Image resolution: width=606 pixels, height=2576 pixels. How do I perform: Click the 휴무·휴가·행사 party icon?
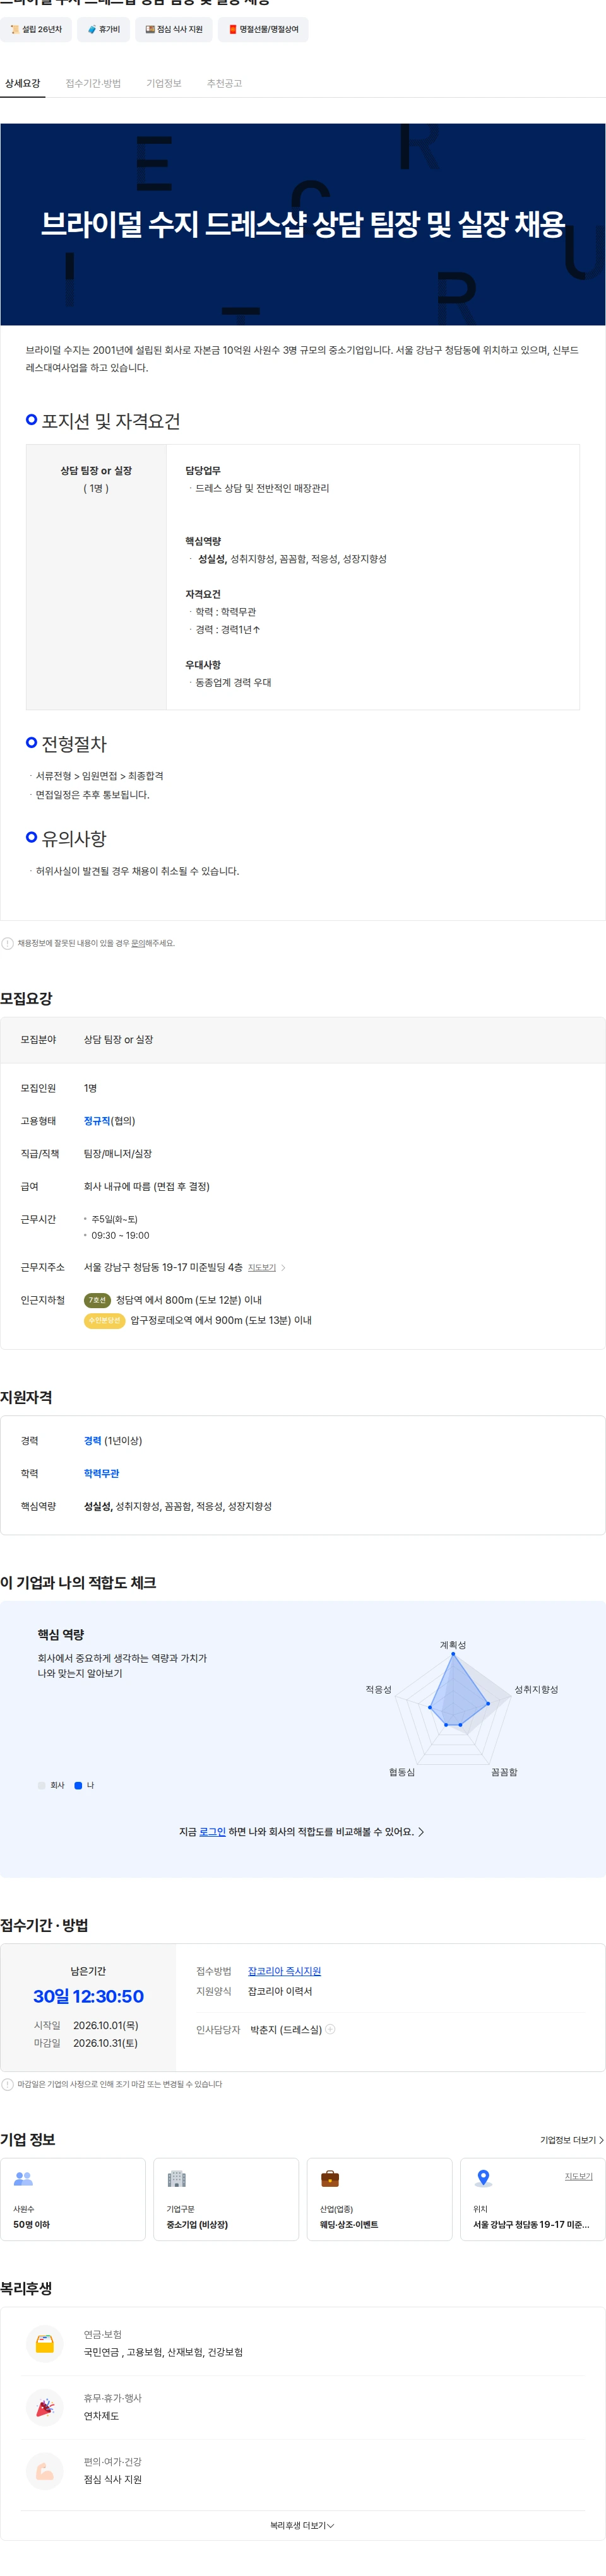45,2407
